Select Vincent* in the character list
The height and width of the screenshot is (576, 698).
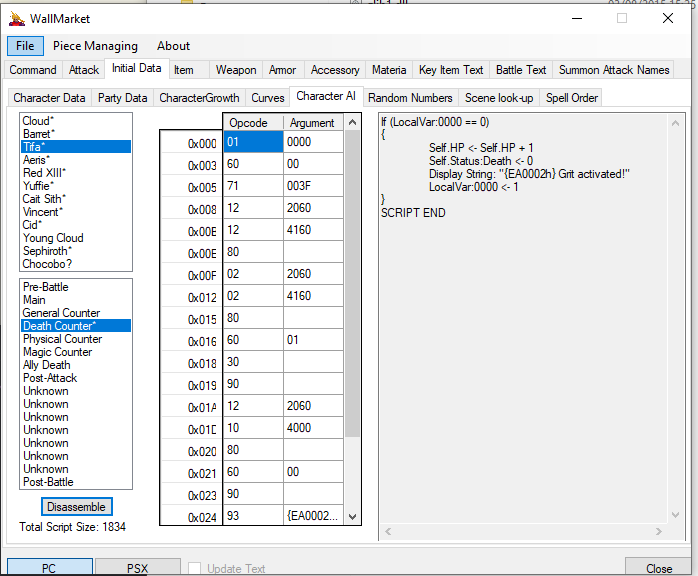76,212
